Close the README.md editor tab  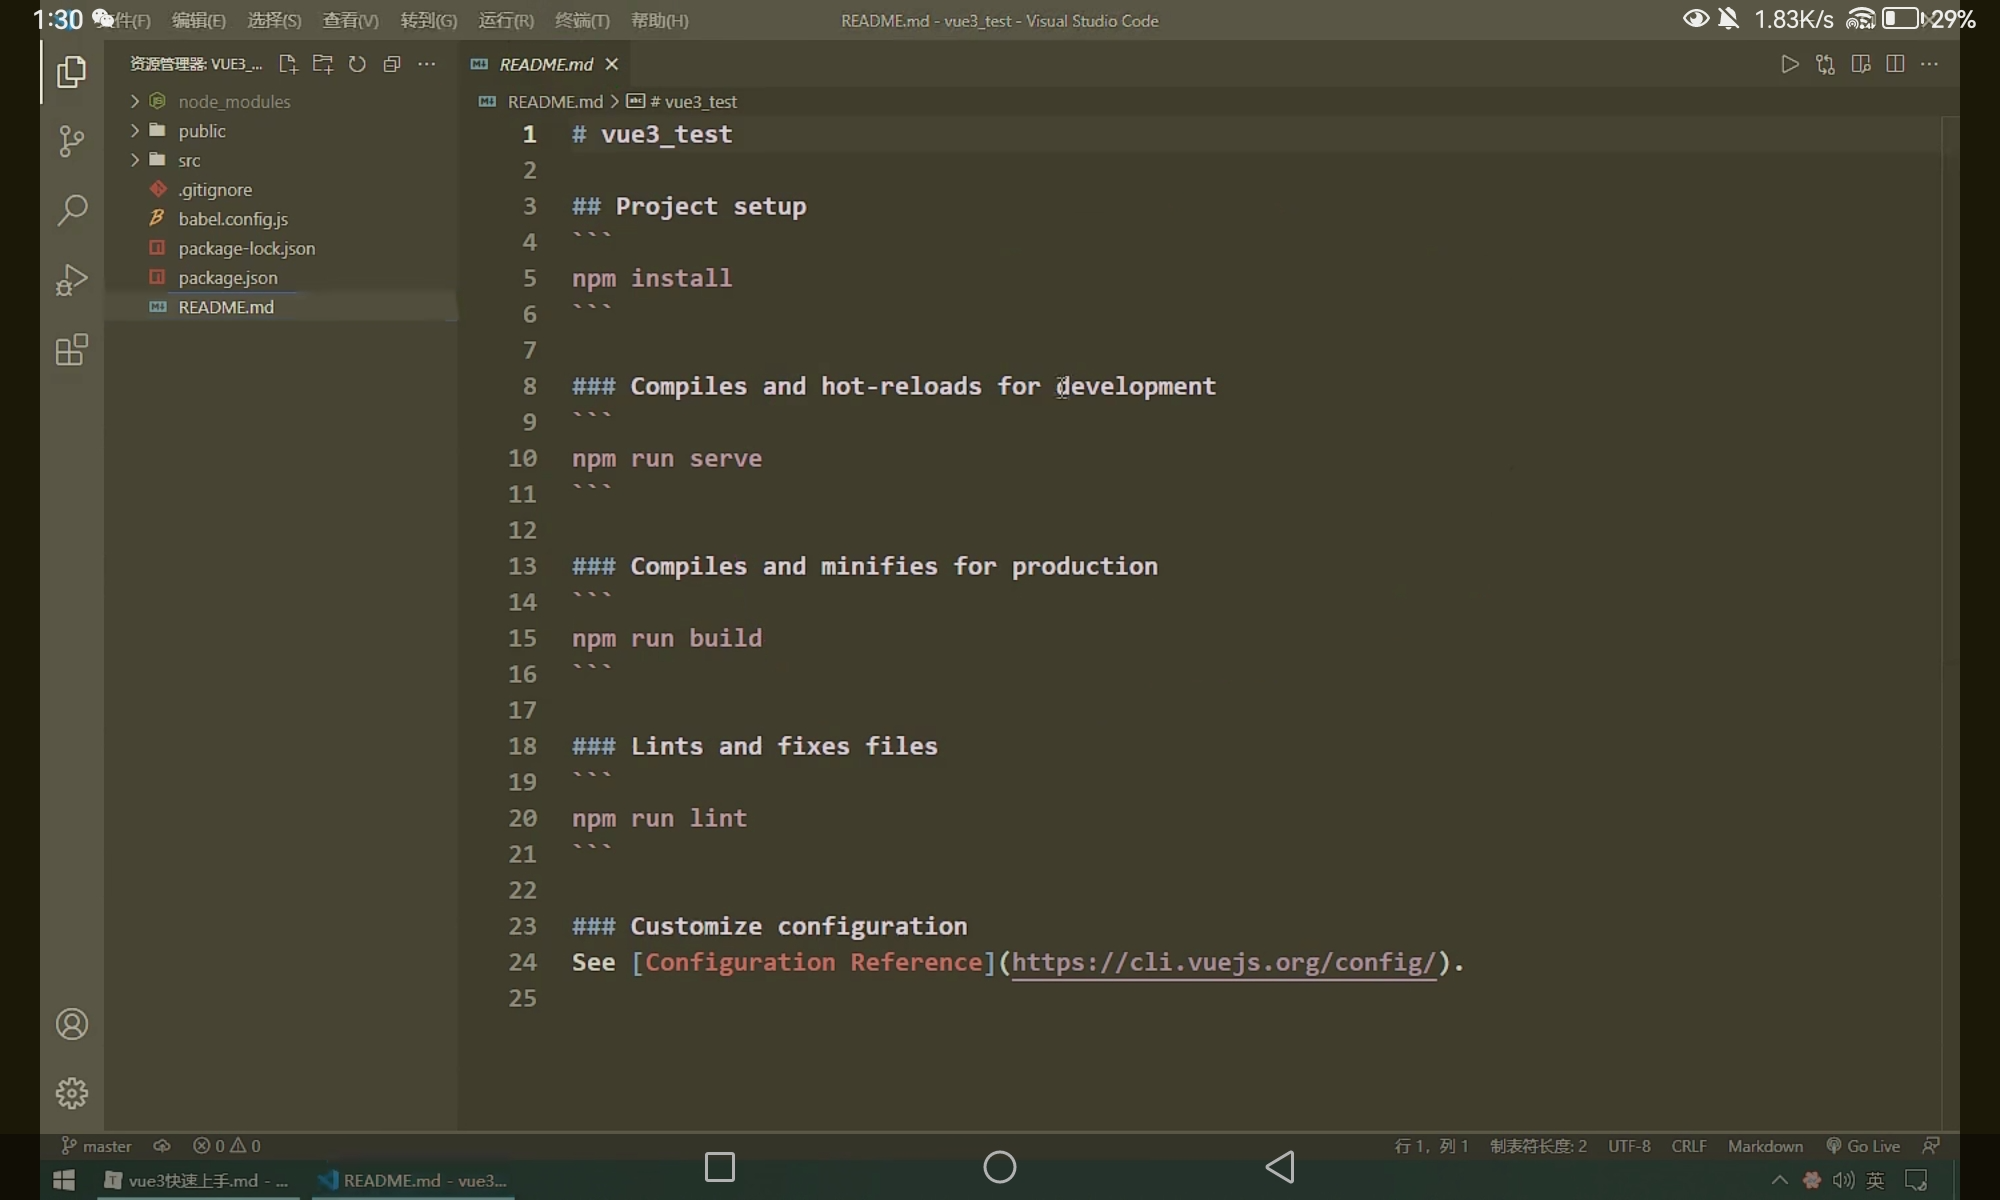[x=612, y=64]
